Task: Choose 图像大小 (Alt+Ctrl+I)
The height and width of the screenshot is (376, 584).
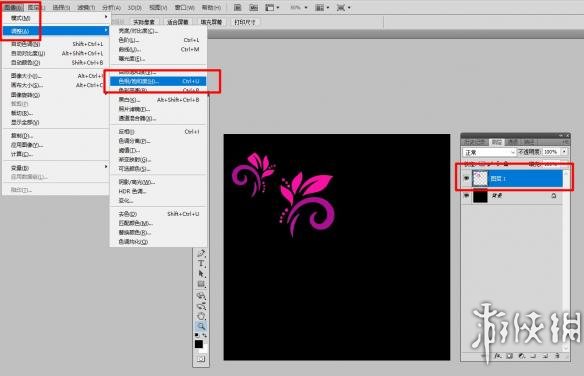Action: [55, 76]
